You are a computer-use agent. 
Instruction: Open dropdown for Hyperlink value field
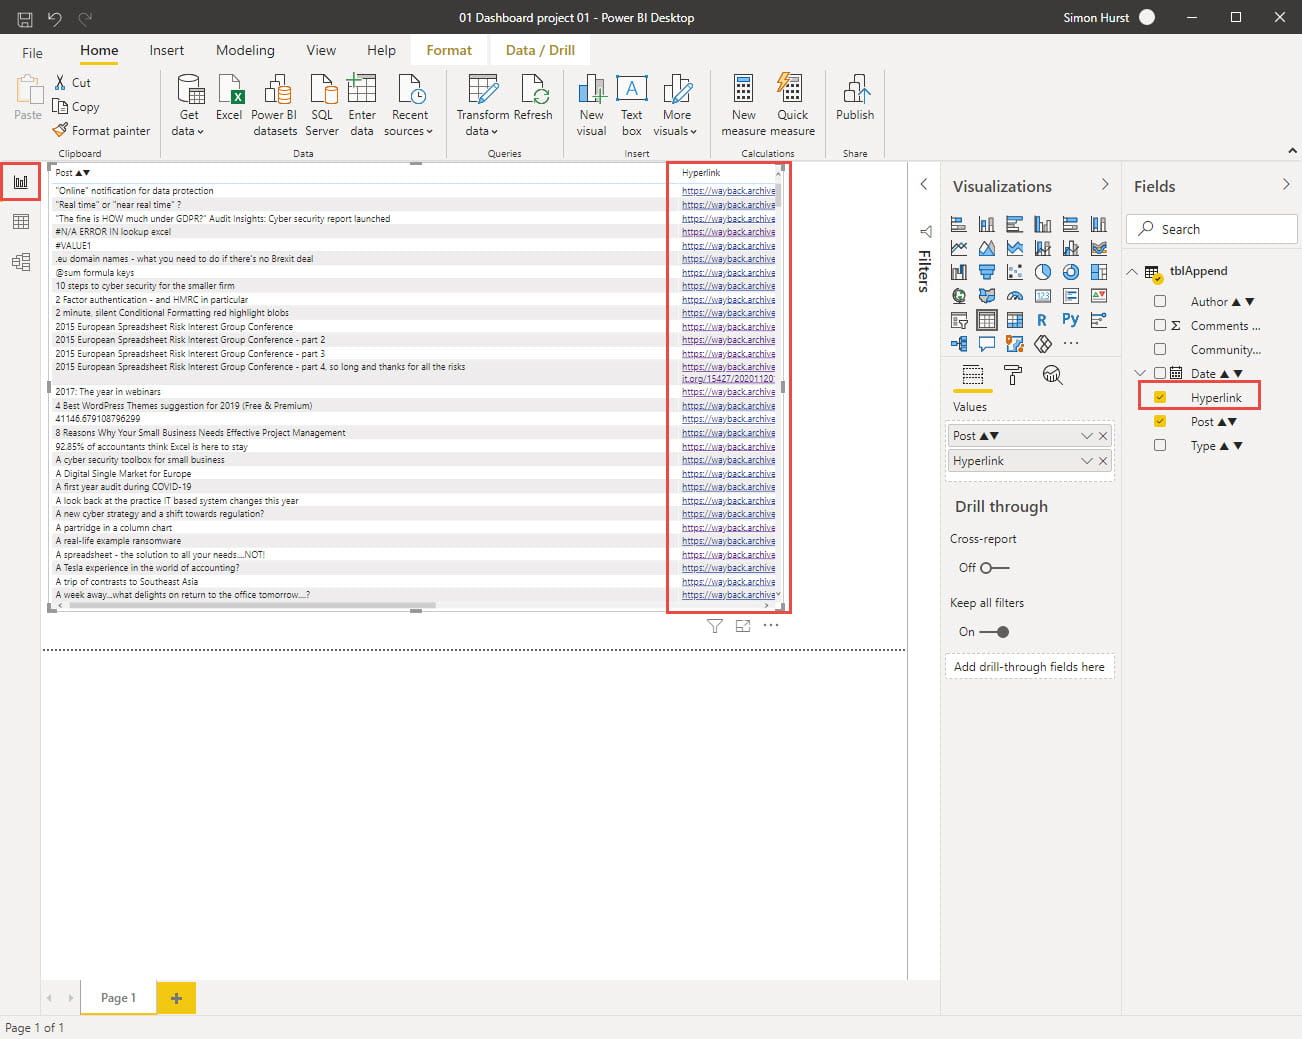point(1086,461)
